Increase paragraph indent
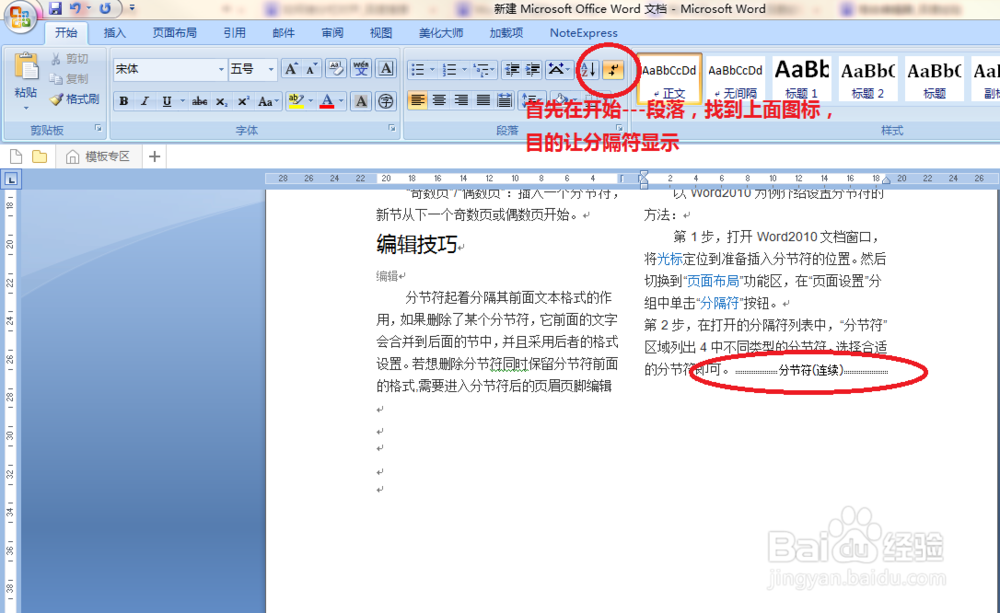Image resolution: width=1000 pixels, height=613 pixels. (x=533, y=69)
